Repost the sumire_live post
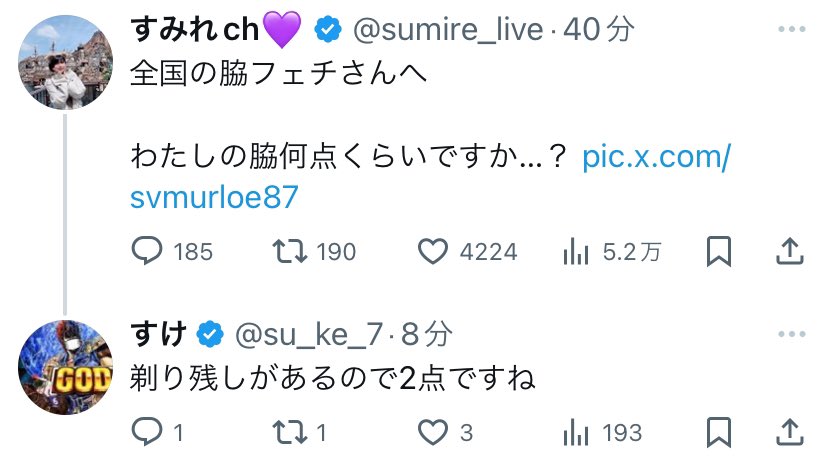Image resolution: width=828 pixels, height=471 pixels. (x=291, y=252)
